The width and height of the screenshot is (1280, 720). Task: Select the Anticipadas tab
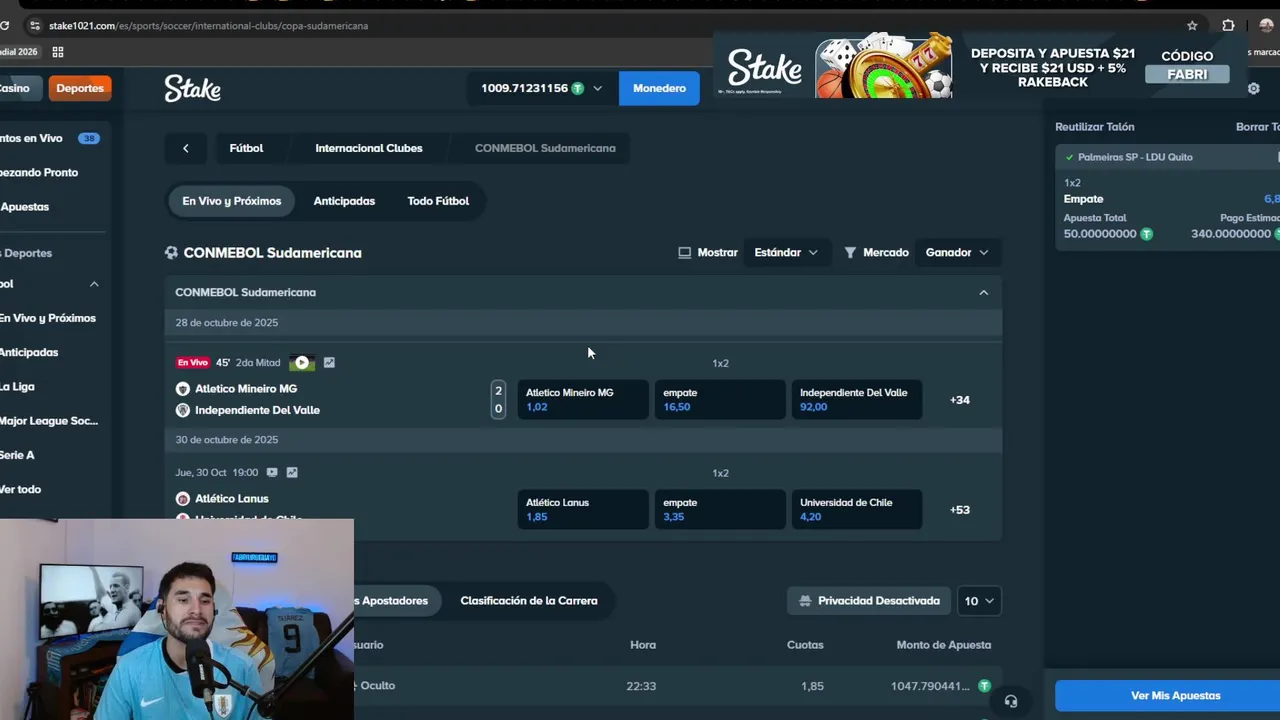pos(344,201)
